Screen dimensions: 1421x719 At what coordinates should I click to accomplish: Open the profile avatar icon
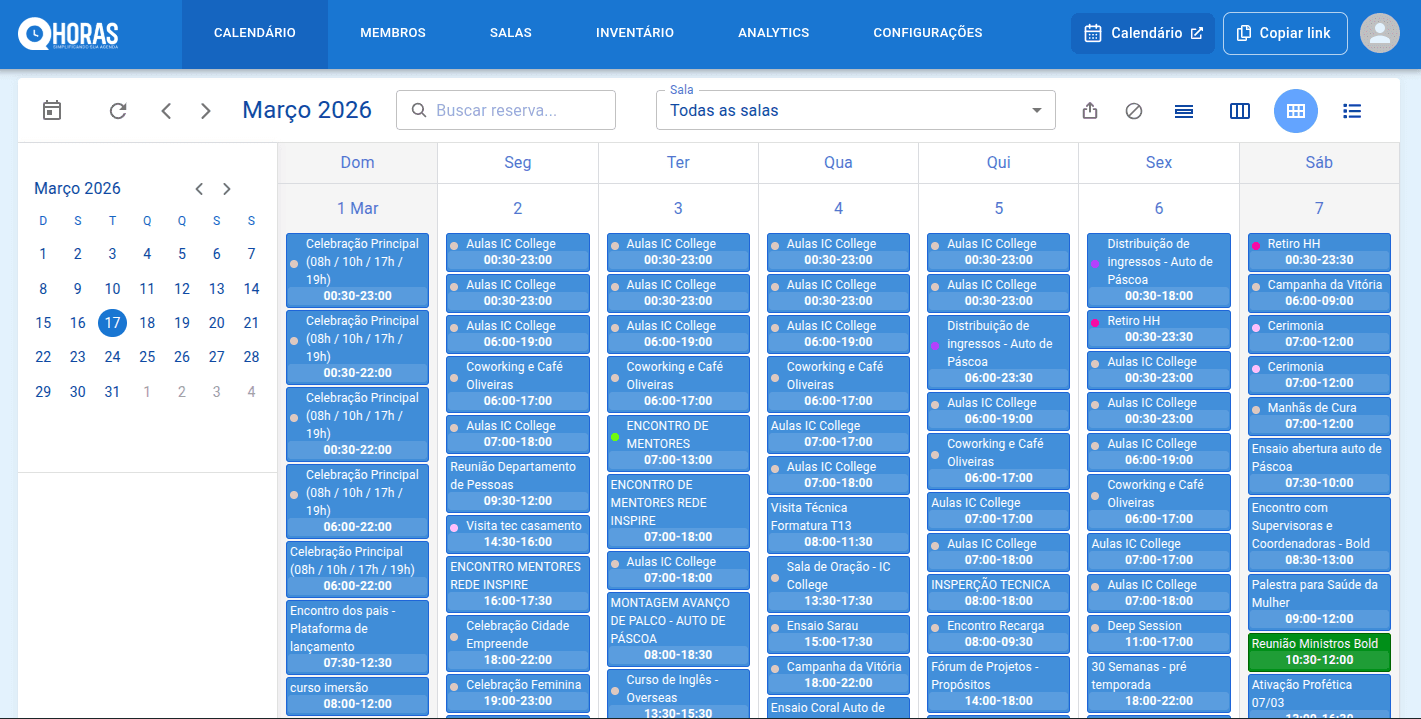[x=1380, y=33]
